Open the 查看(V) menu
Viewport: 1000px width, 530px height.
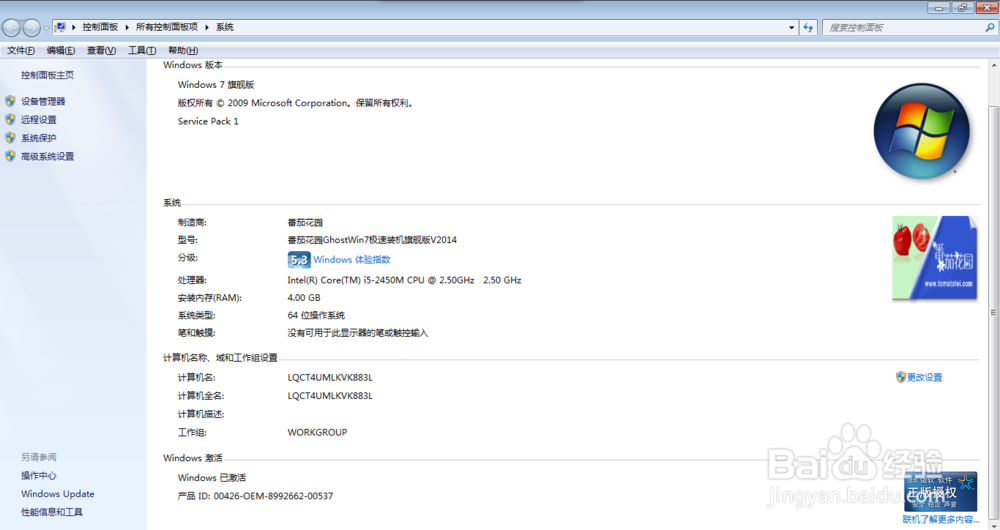click(101, 50)
